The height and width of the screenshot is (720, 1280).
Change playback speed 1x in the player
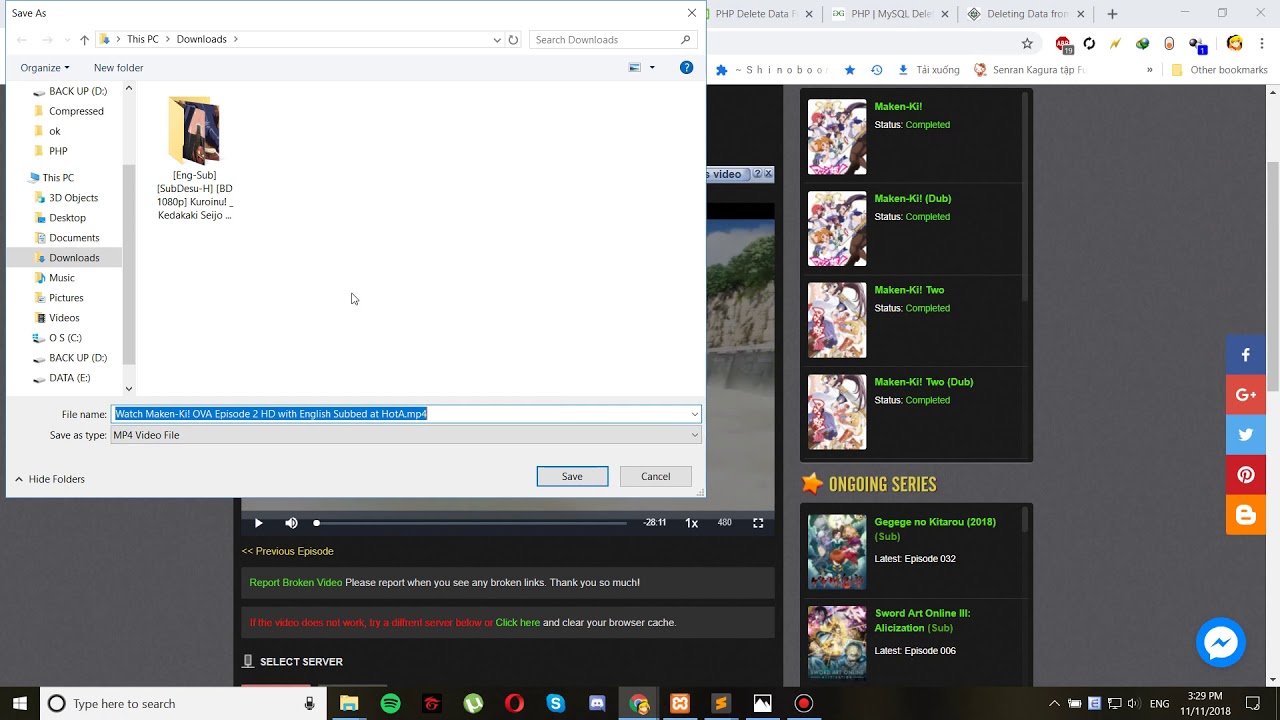pyautogui.click(x=691, y=523)
